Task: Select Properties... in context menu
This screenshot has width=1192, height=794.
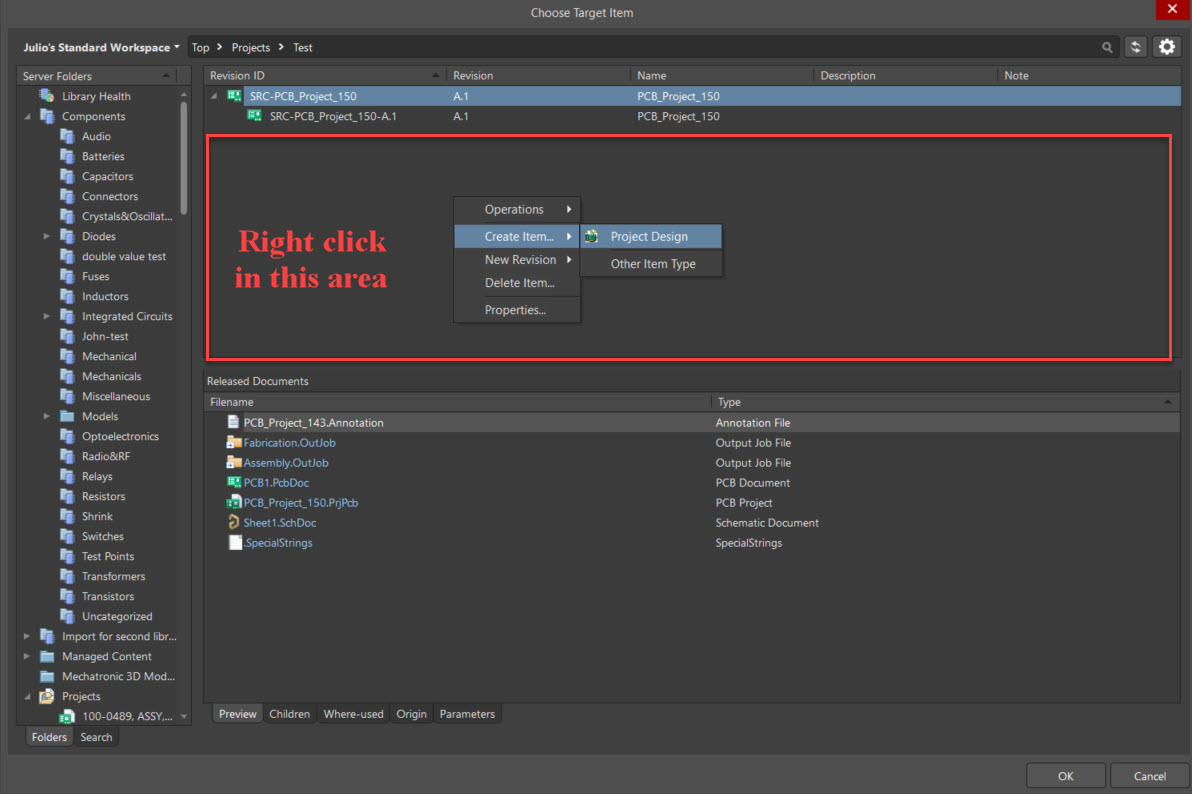Action: [x=515, y=310]
